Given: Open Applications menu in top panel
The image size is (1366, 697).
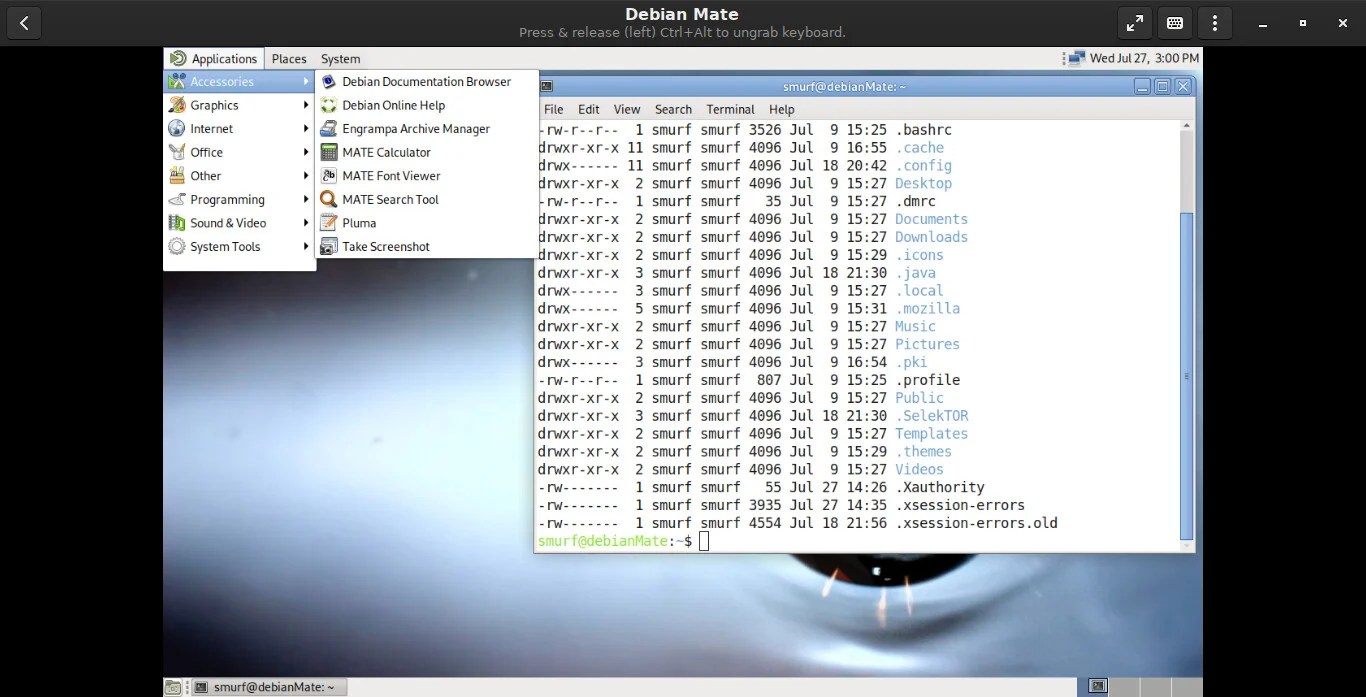Looking at the screenshot, I should (214, 59).
